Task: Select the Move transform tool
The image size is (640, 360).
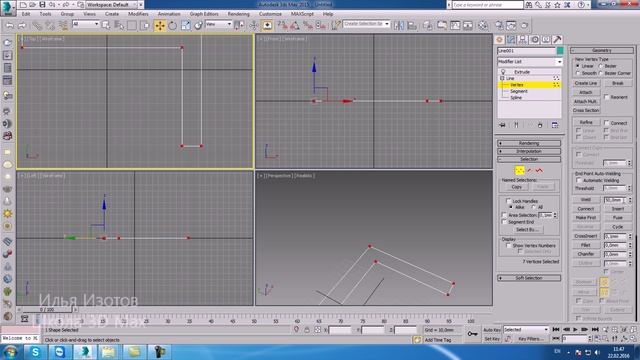Action: 160,25
